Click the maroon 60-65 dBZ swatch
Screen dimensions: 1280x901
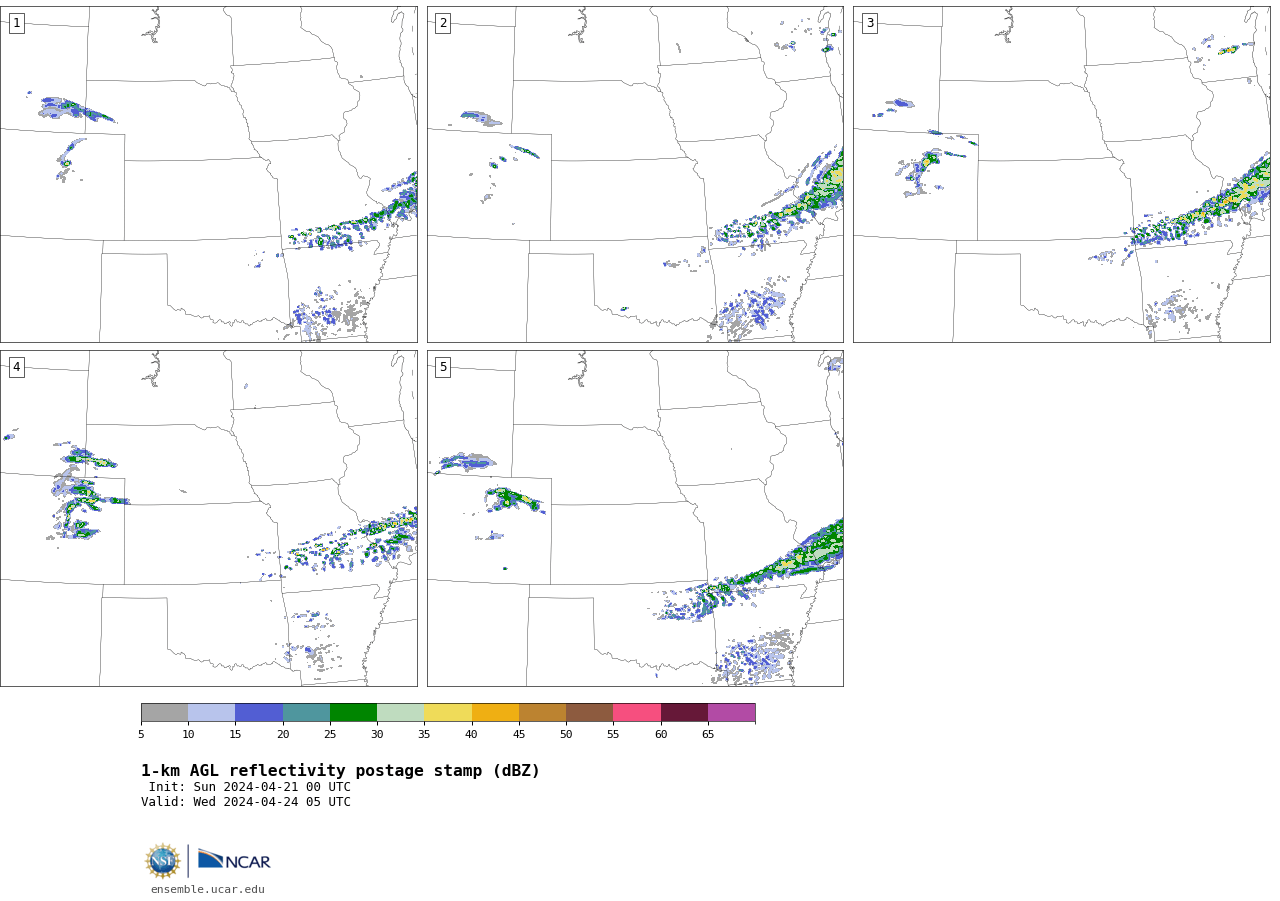point(684,712)
